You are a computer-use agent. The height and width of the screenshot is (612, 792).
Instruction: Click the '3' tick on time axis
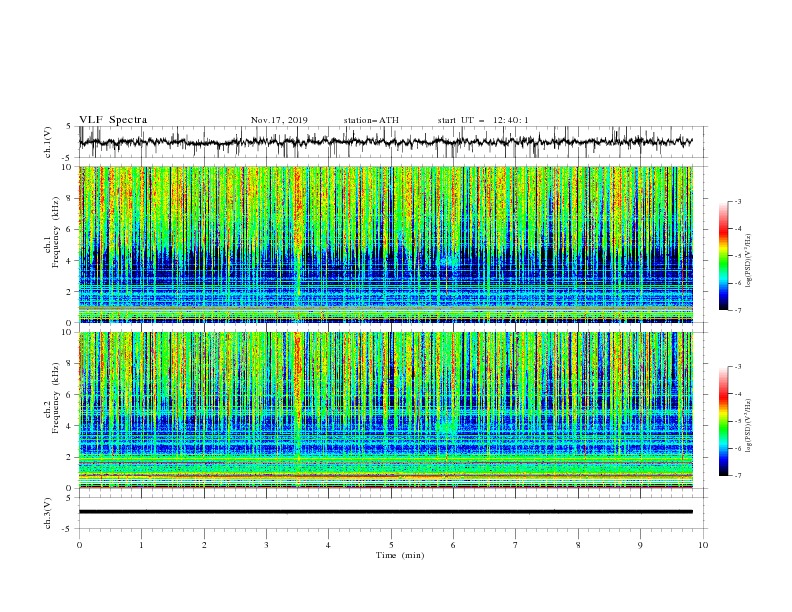(266, 545)
